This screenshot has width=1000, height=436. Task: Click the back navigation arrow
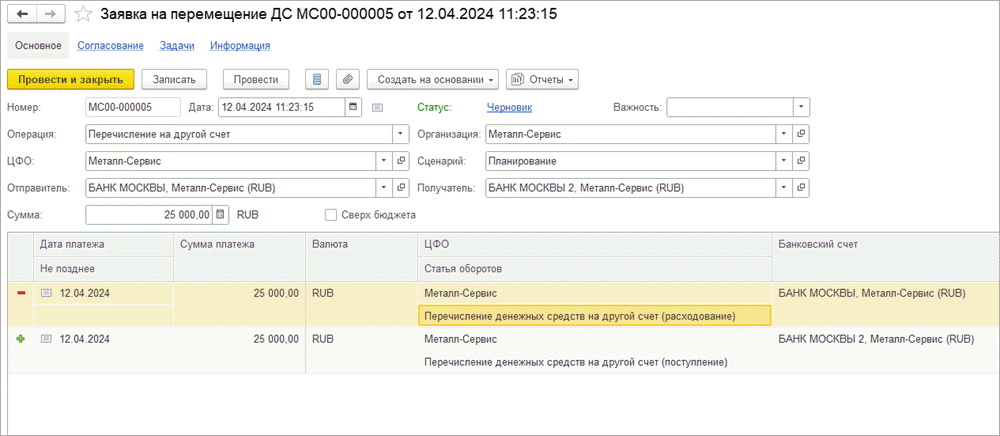tap(23, 15)
